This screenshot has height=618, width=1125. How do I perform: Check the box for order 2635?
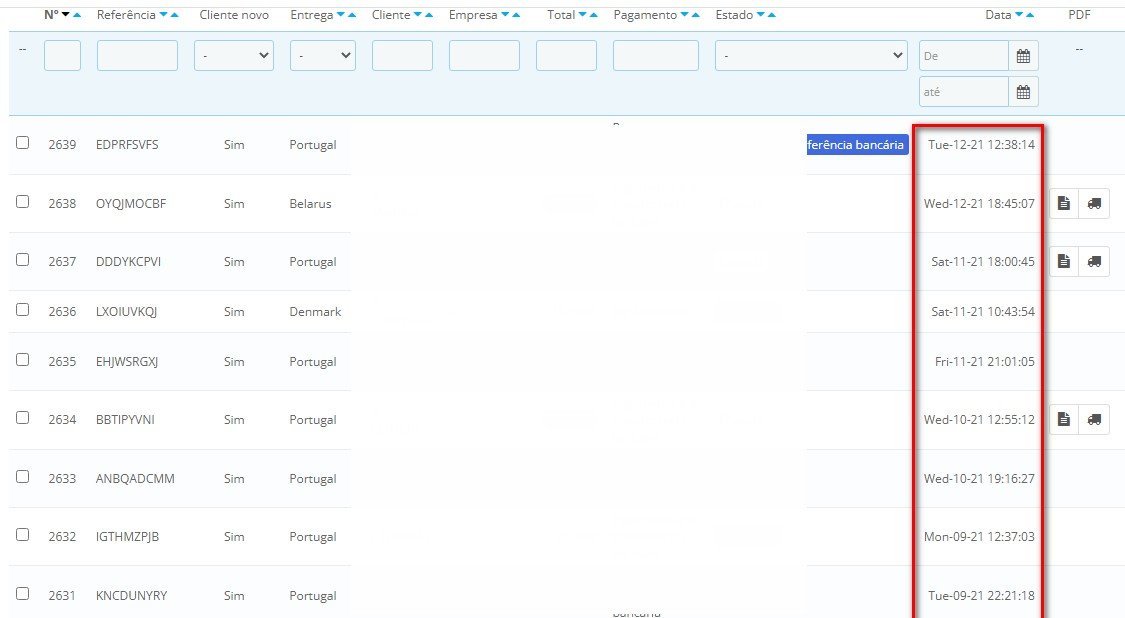pyautogui.click(x=23, y=360)
